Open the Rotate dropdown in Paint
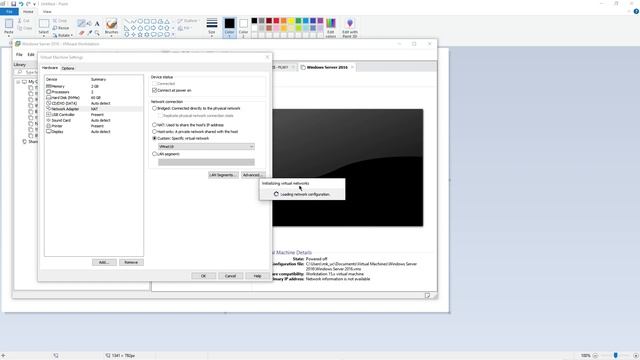 pos(63,35)
